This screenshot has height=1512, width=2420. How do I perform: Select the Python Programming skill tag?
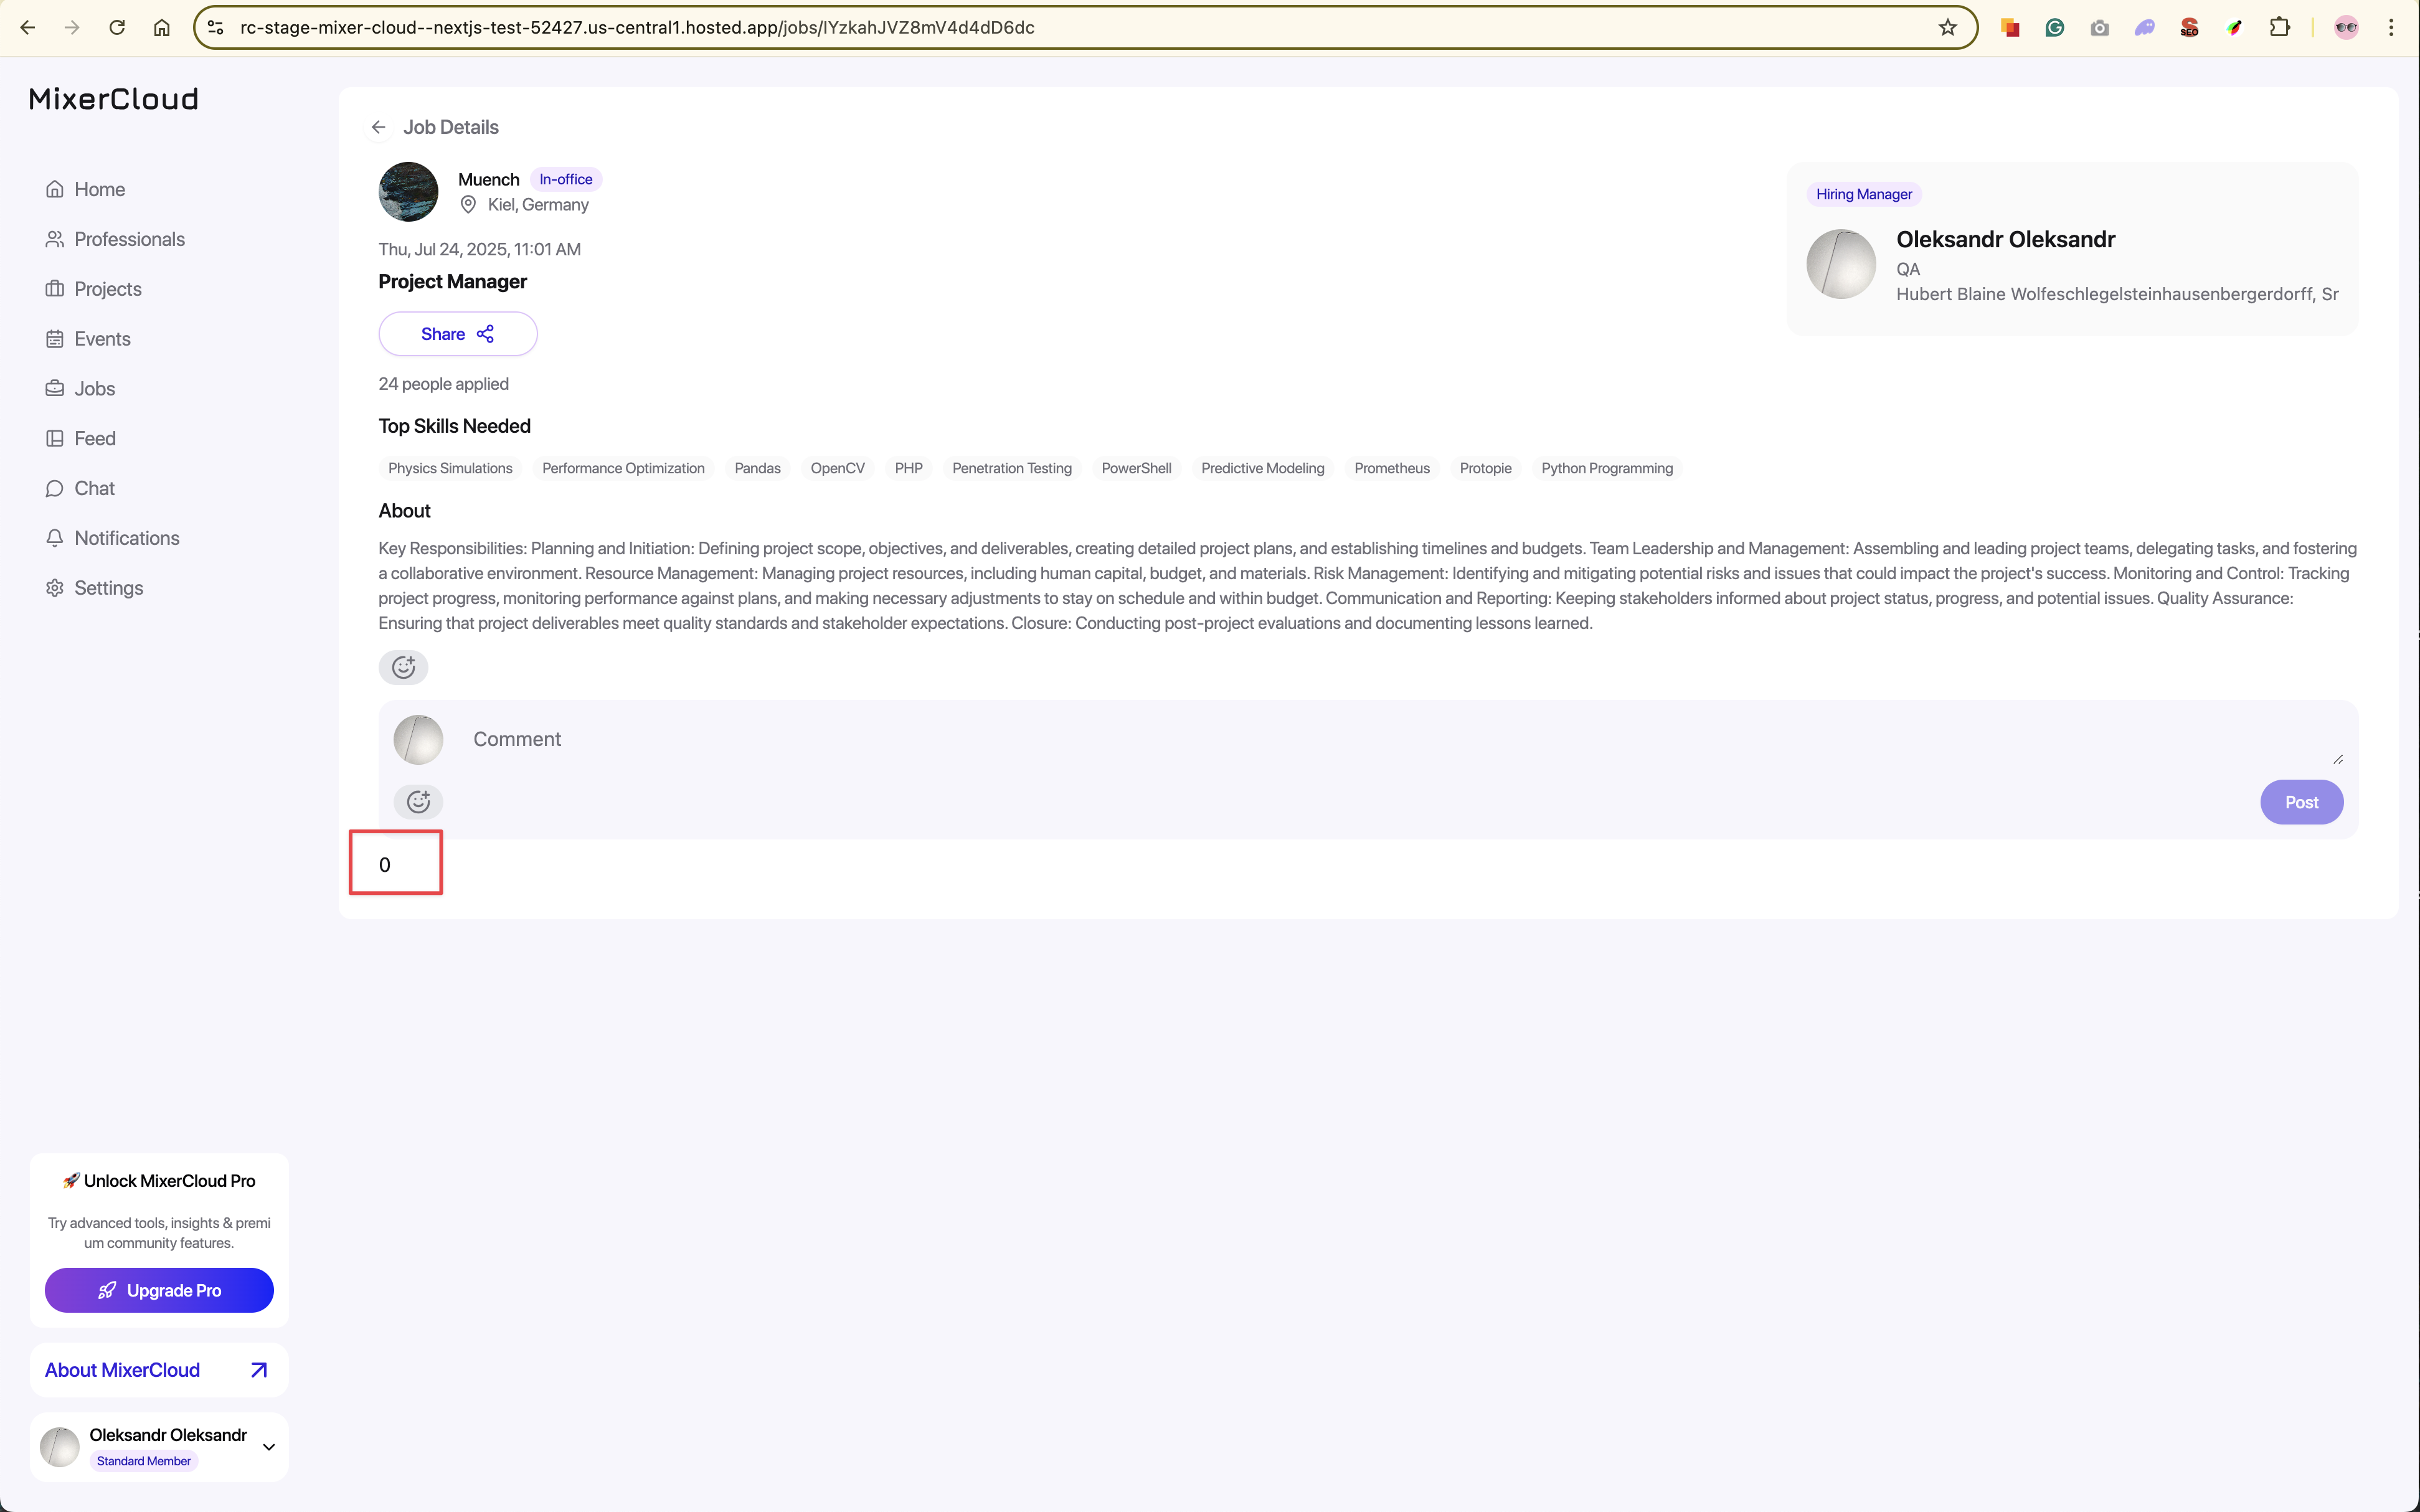1606,468
